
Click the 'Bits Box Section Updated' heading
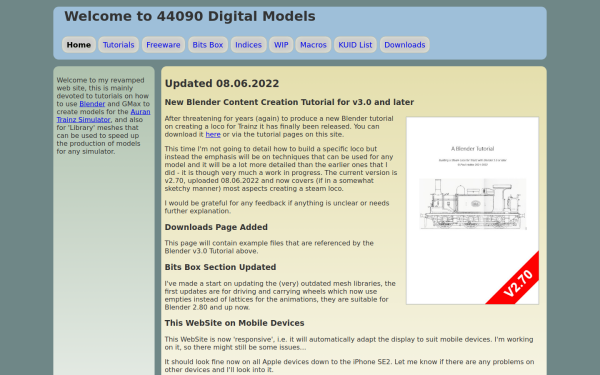pos(220,267)
